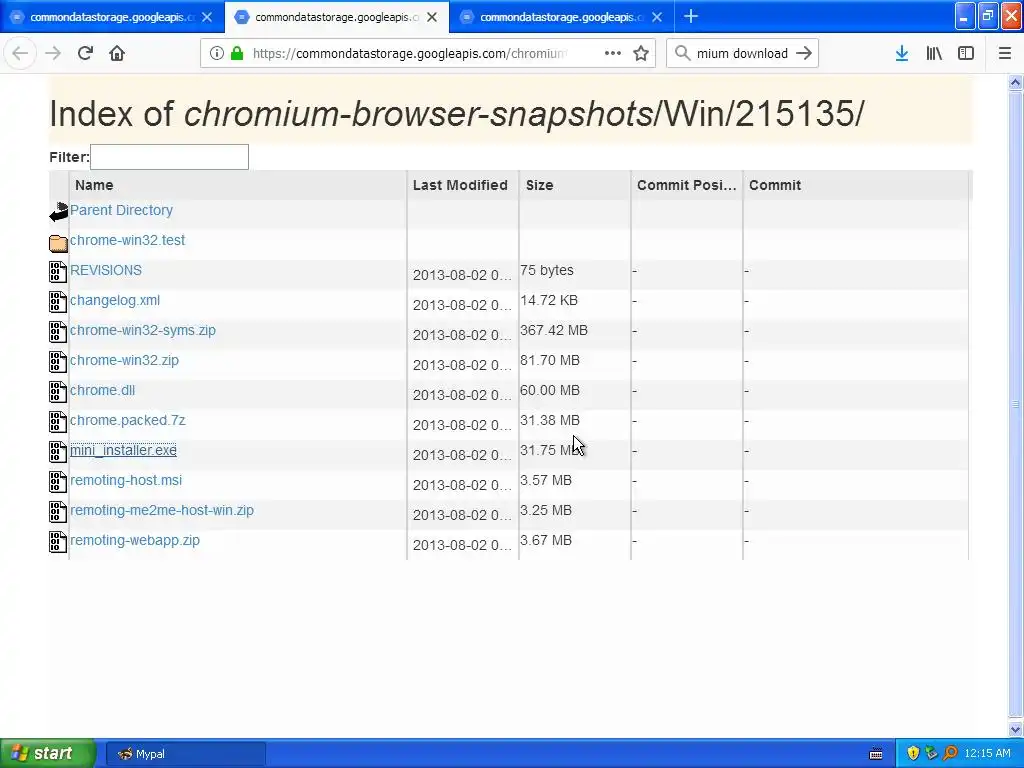Image resolution: width=1024 pixels, height=768 pixels.
Task: Download chrome-win32-syms.zip
Action: [143, 330]
